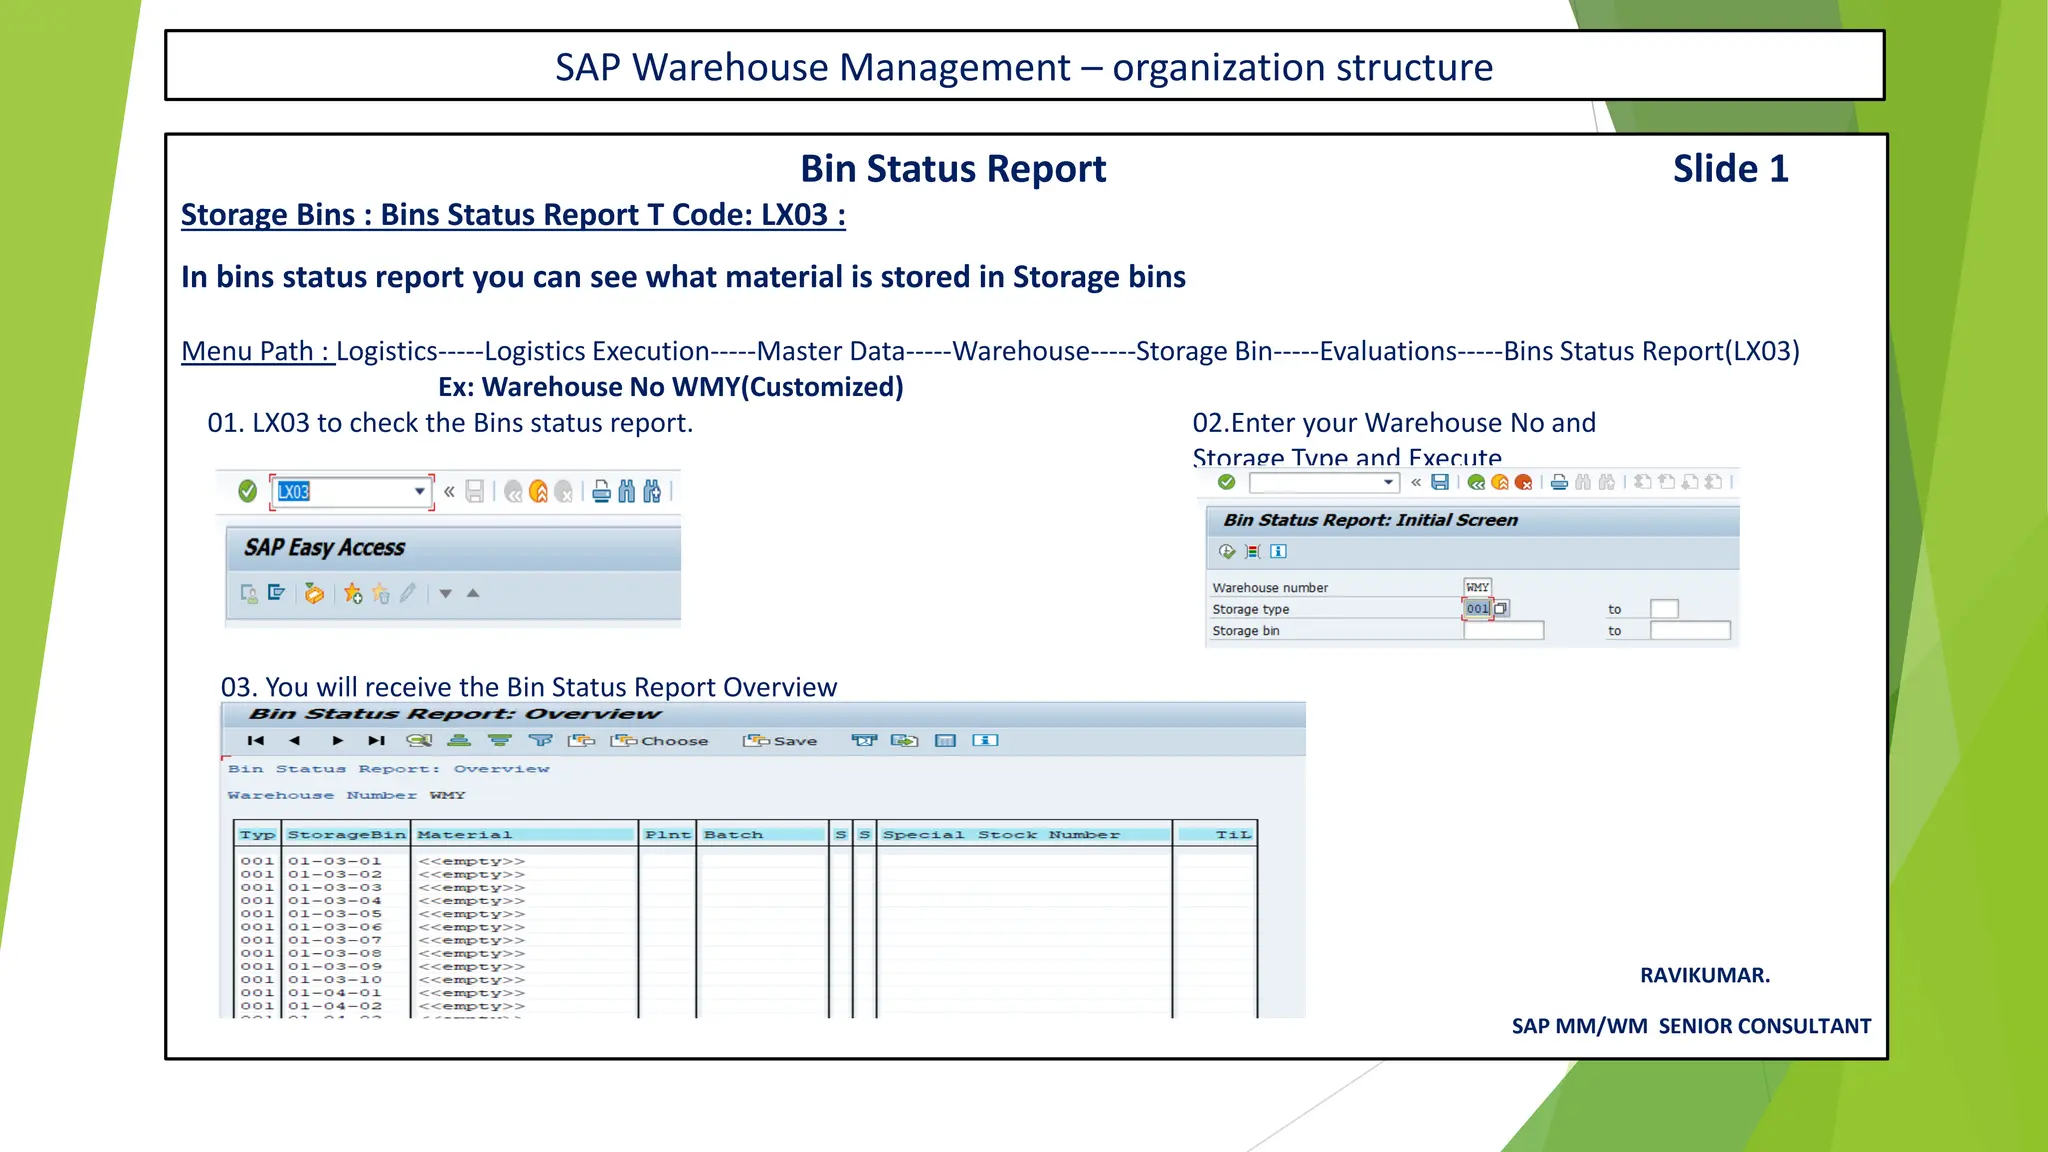
Task: Click Details magnifier icon in Overview toolbar
Action: click(x=419, y=741)
